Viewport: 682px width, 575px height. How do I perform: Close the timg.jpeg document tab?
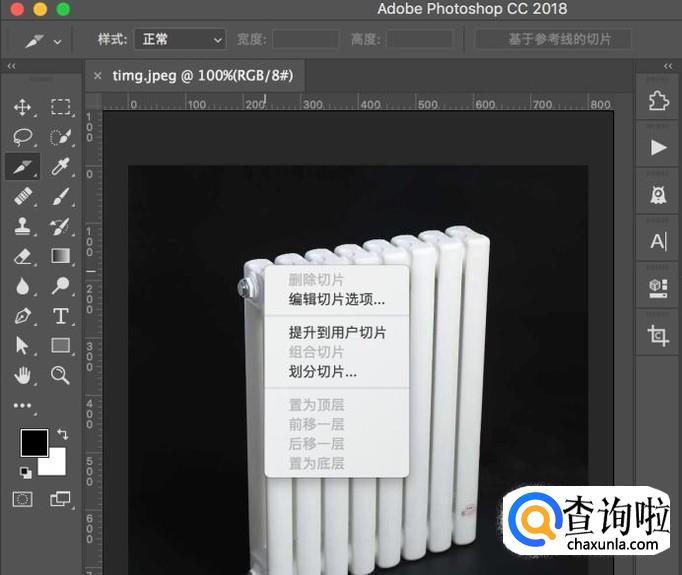(97, 75)
